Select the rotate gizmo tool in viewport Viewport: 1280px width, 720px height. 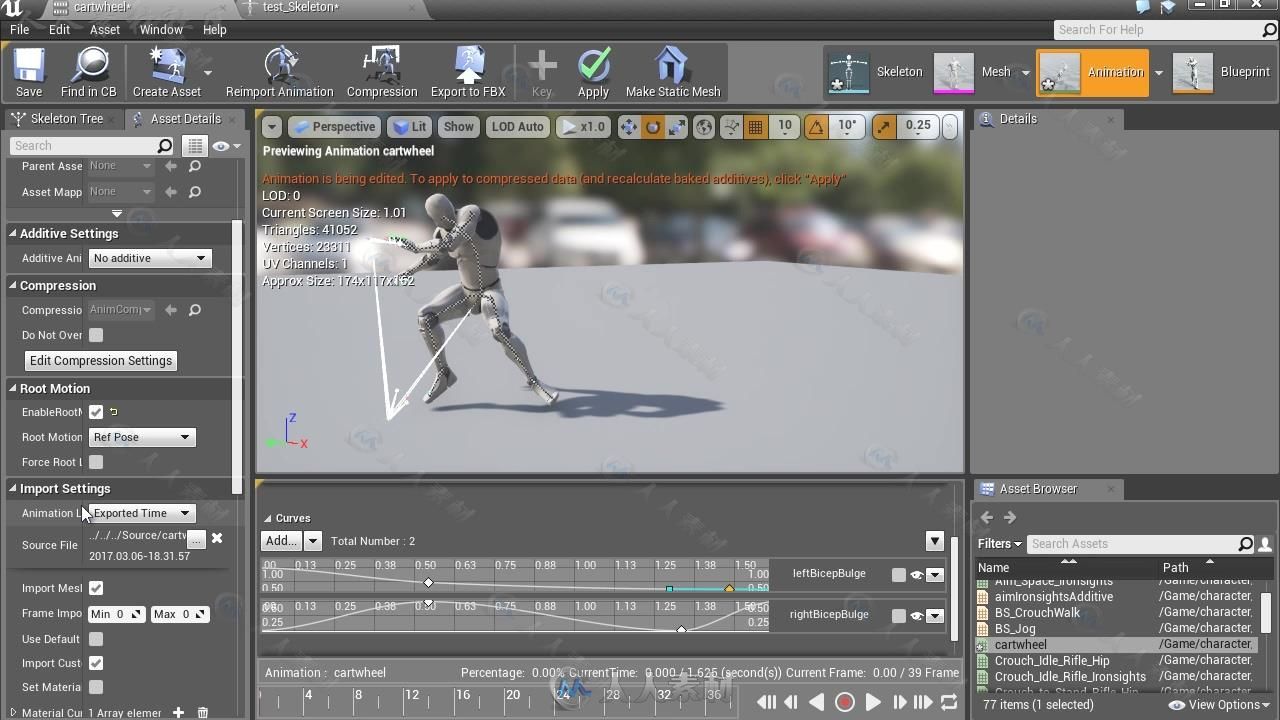[x=653, y=127]
